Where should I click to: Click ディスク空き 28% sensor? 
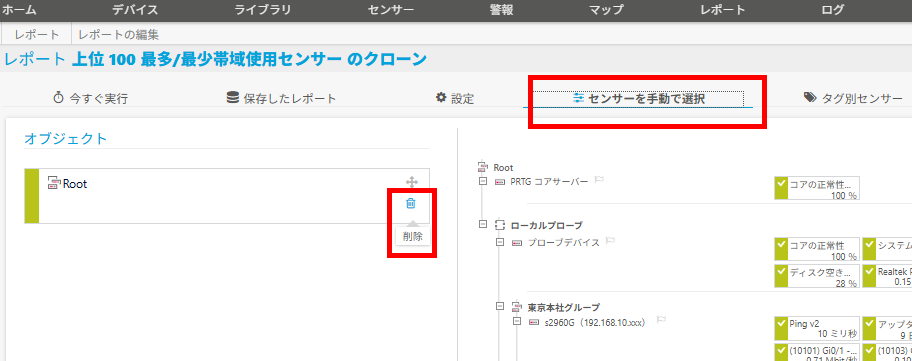(817, 276)
